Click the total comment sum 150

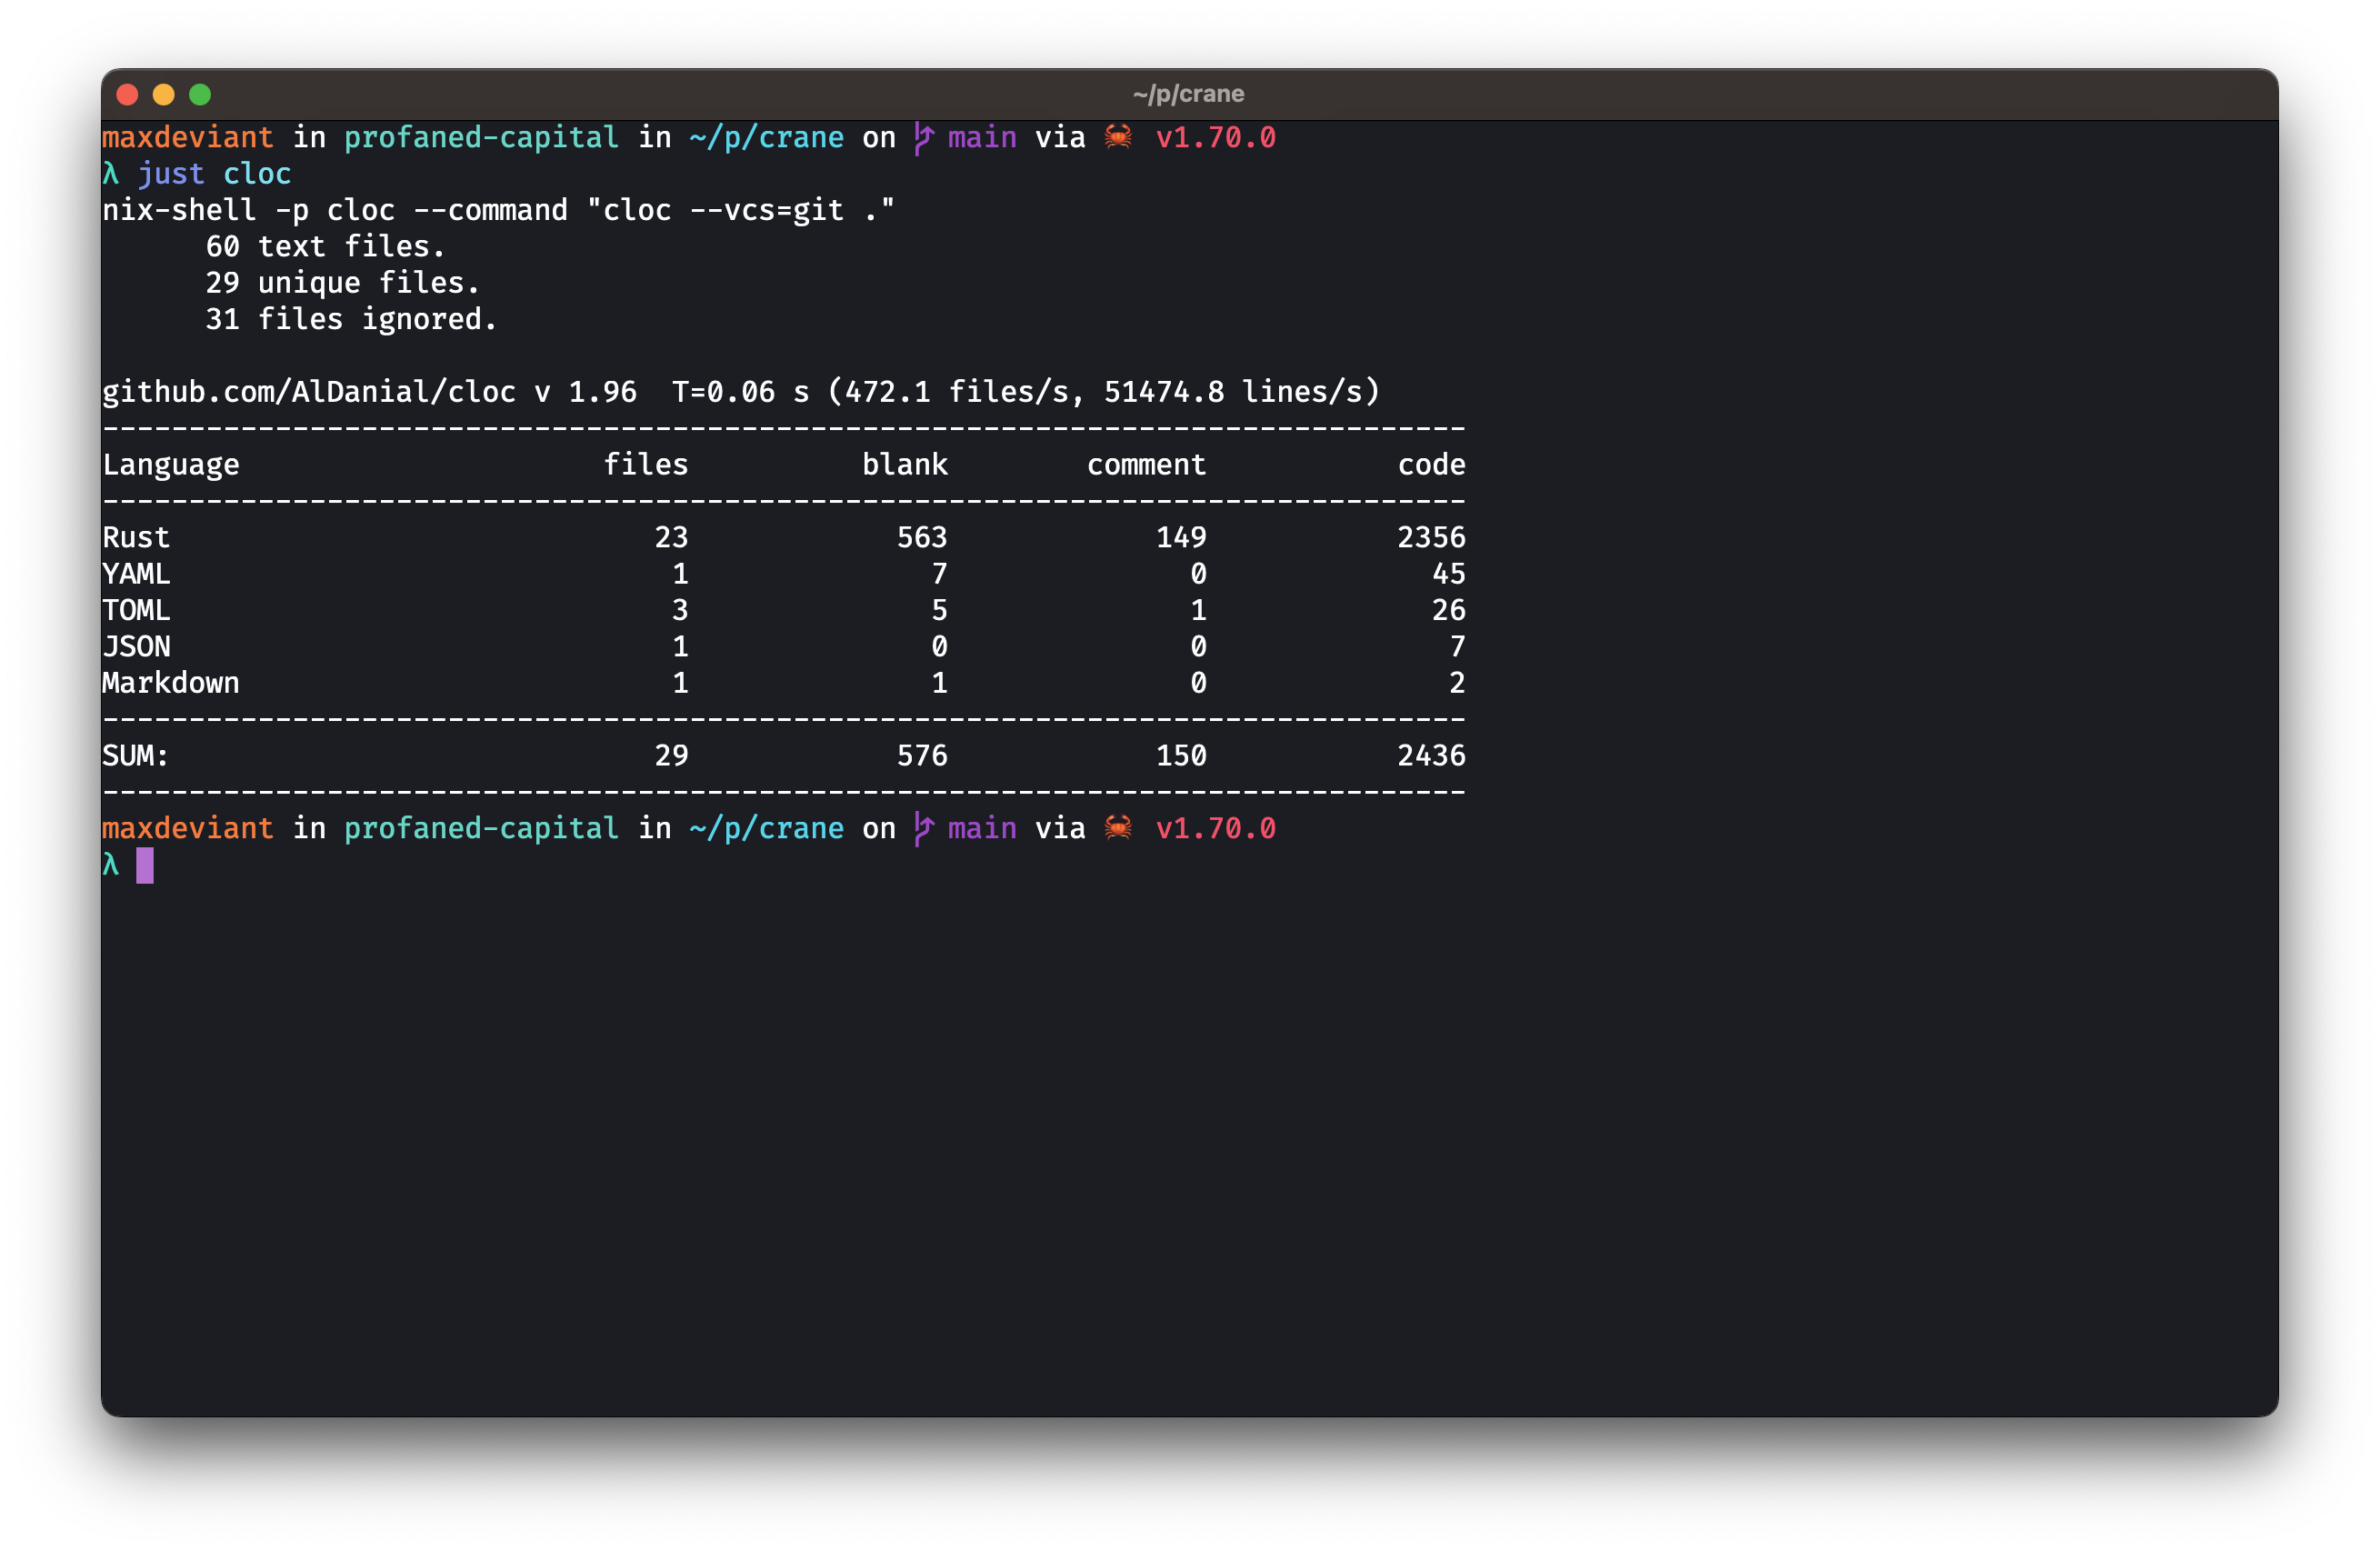tap(1181, 755)
